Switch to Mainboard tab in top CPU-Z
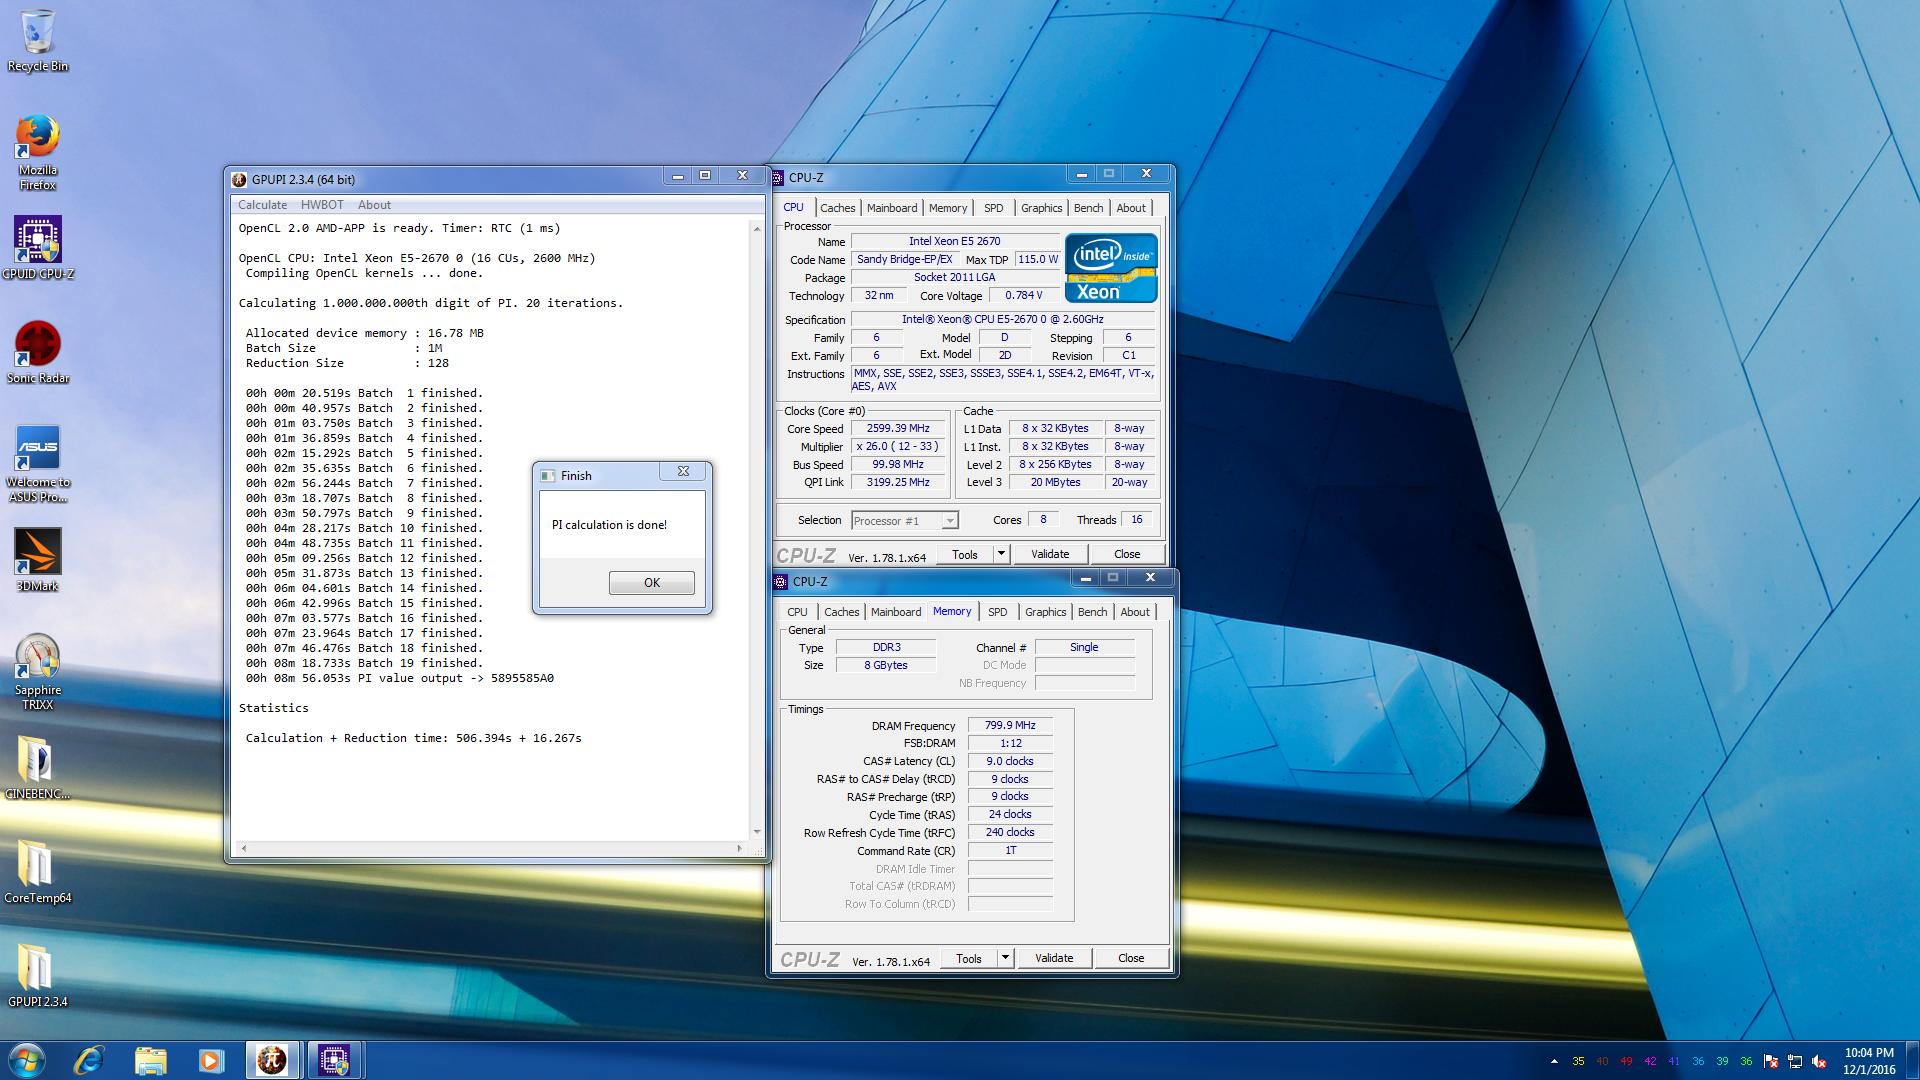The image size is (1920, 1080). point(892,208)
